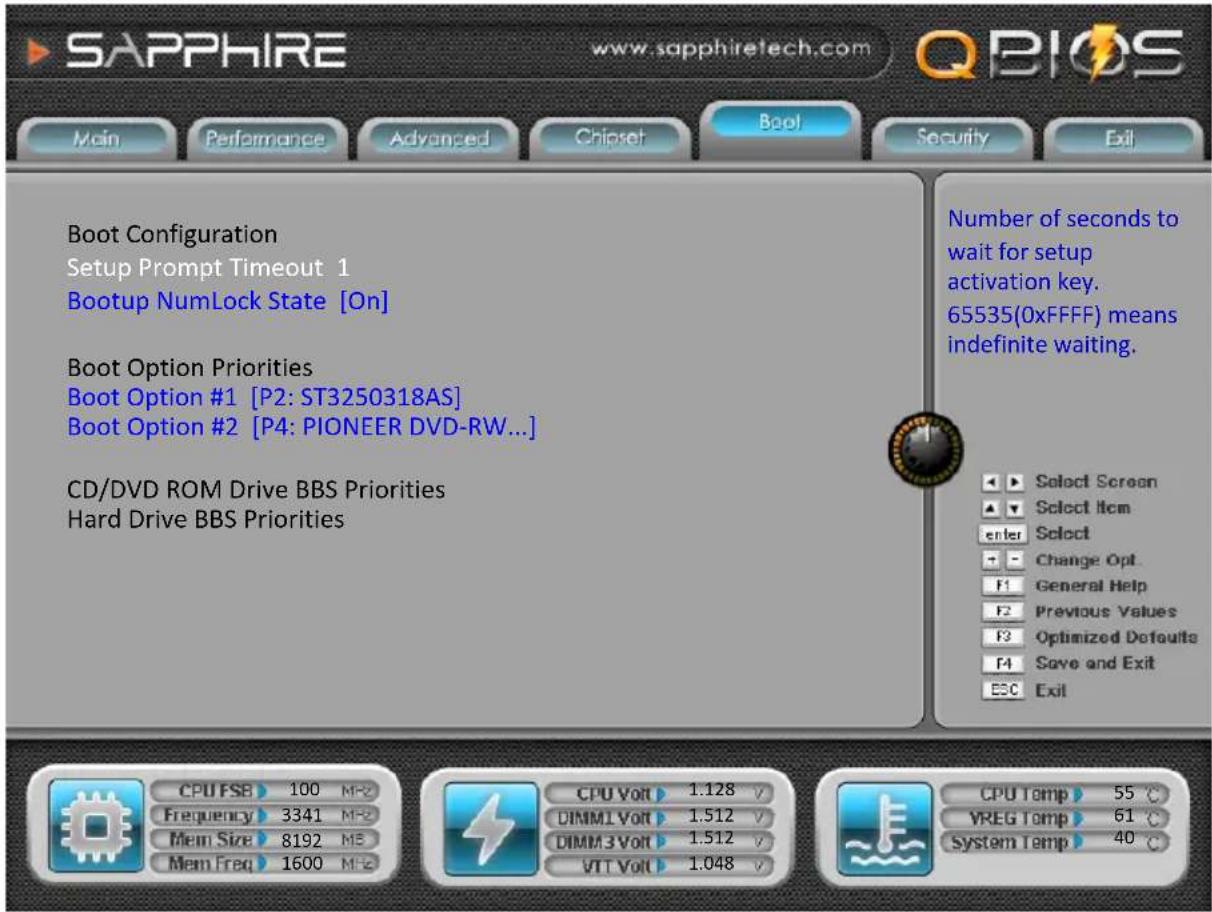Screen dimensions: 1212x912
Task: Click the CPU Volt 1.128 value
Action: tap(712, 791)
